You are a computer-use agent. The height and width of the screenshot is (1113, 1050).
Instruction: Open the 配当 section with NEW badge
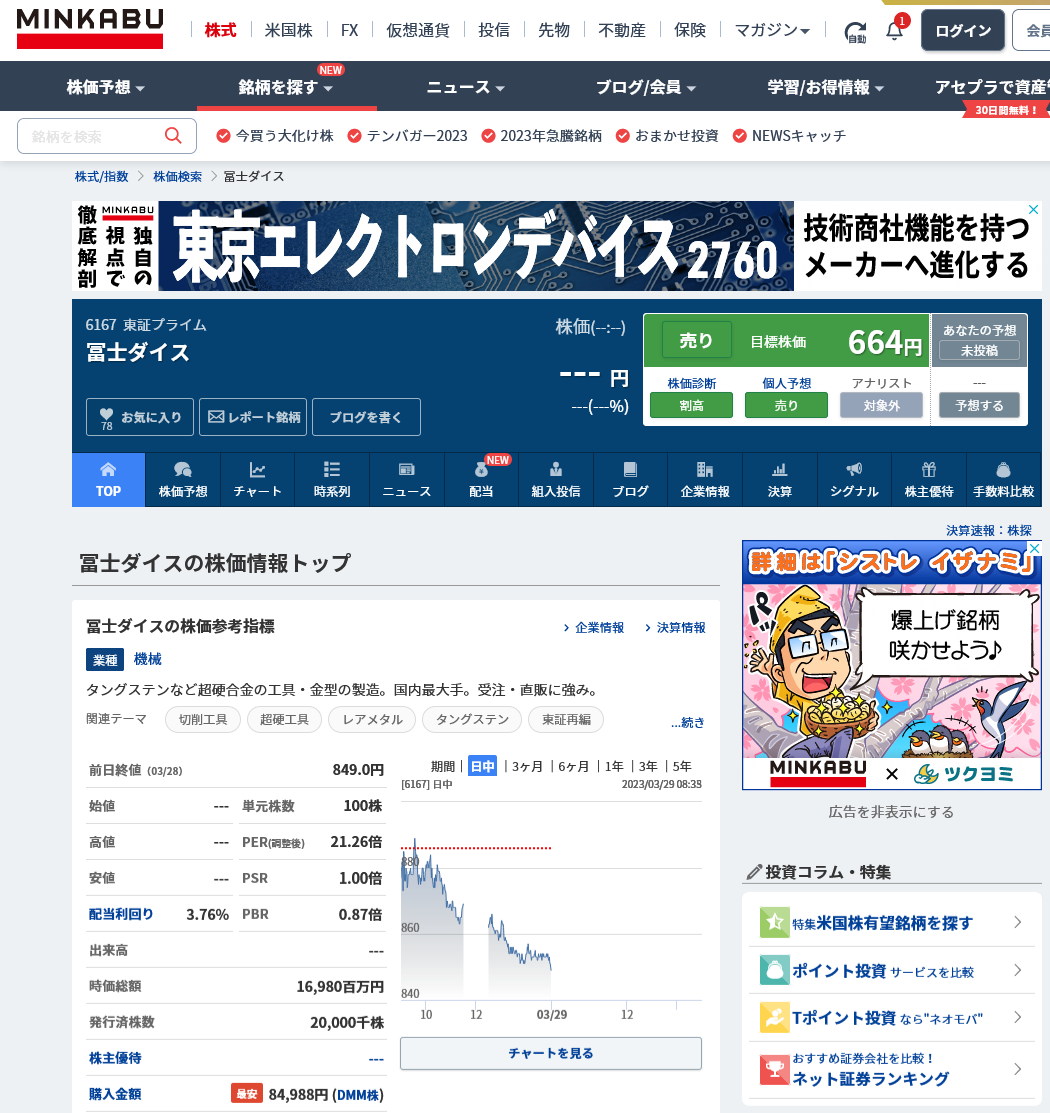click(x=481, y=480)
